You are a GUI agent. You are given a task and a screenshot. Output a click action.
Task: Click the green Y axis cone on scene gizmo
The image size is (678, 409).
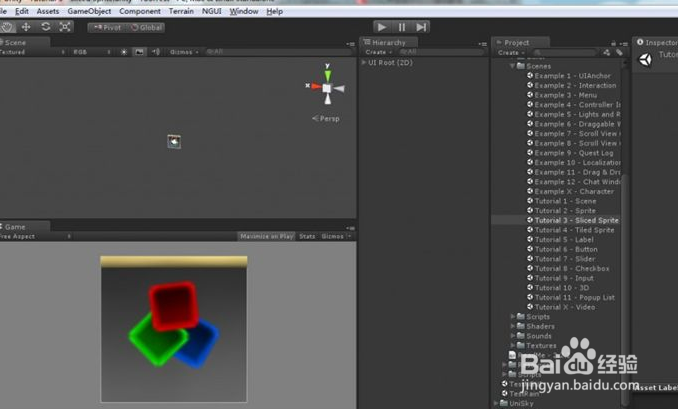[x=328, y=75]
